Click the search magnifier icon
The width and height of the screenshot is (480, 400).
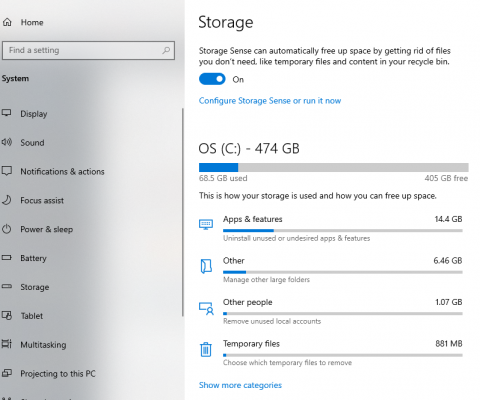[x=166, y=50]
